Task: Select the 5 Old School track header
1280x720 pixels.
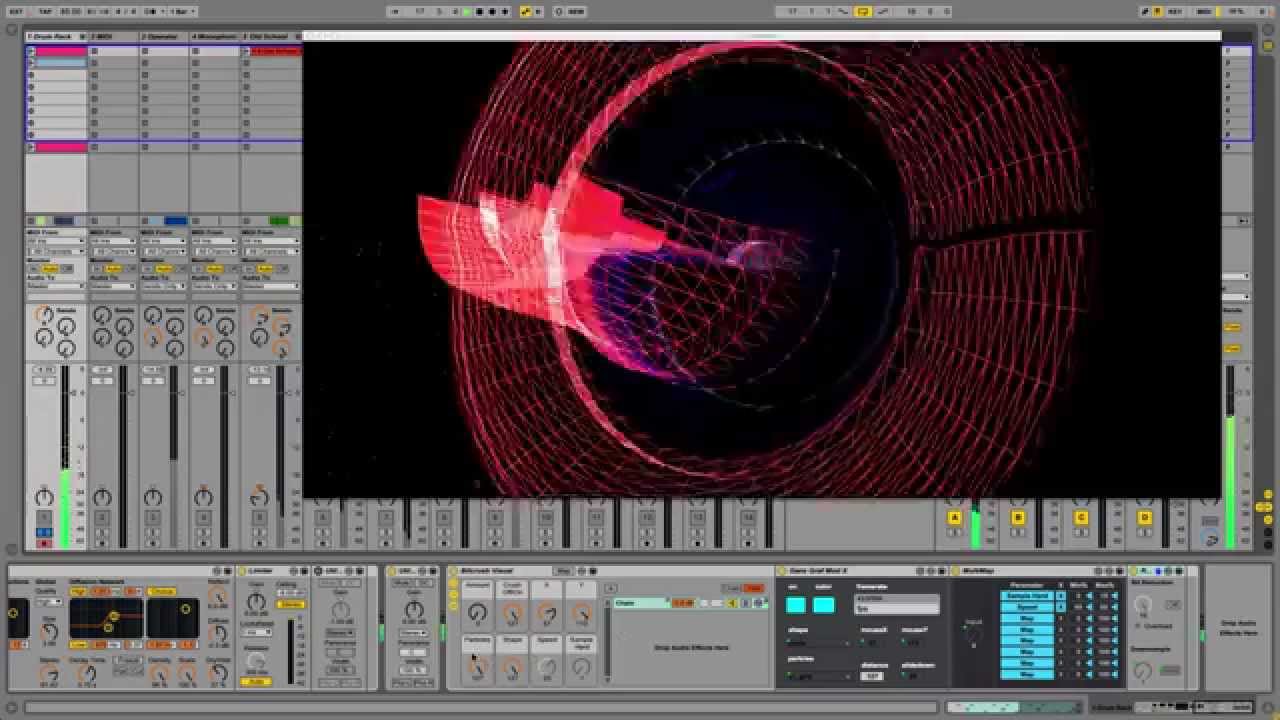Action: (x=271, y=36)
